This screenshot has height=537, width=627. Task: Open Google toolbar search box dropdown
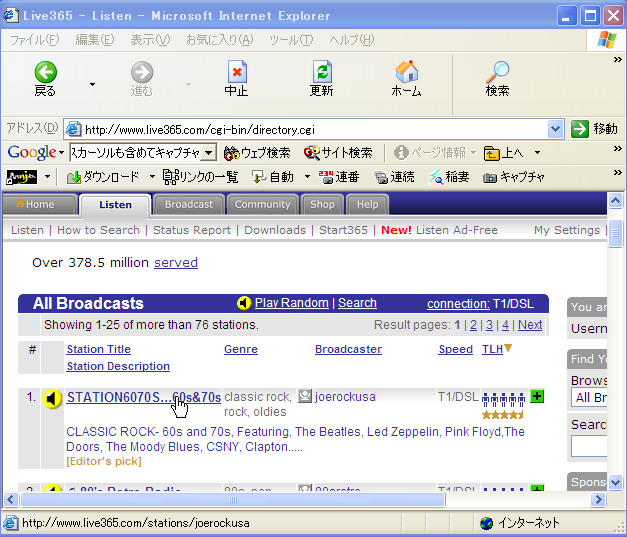[x=208, y=153]
